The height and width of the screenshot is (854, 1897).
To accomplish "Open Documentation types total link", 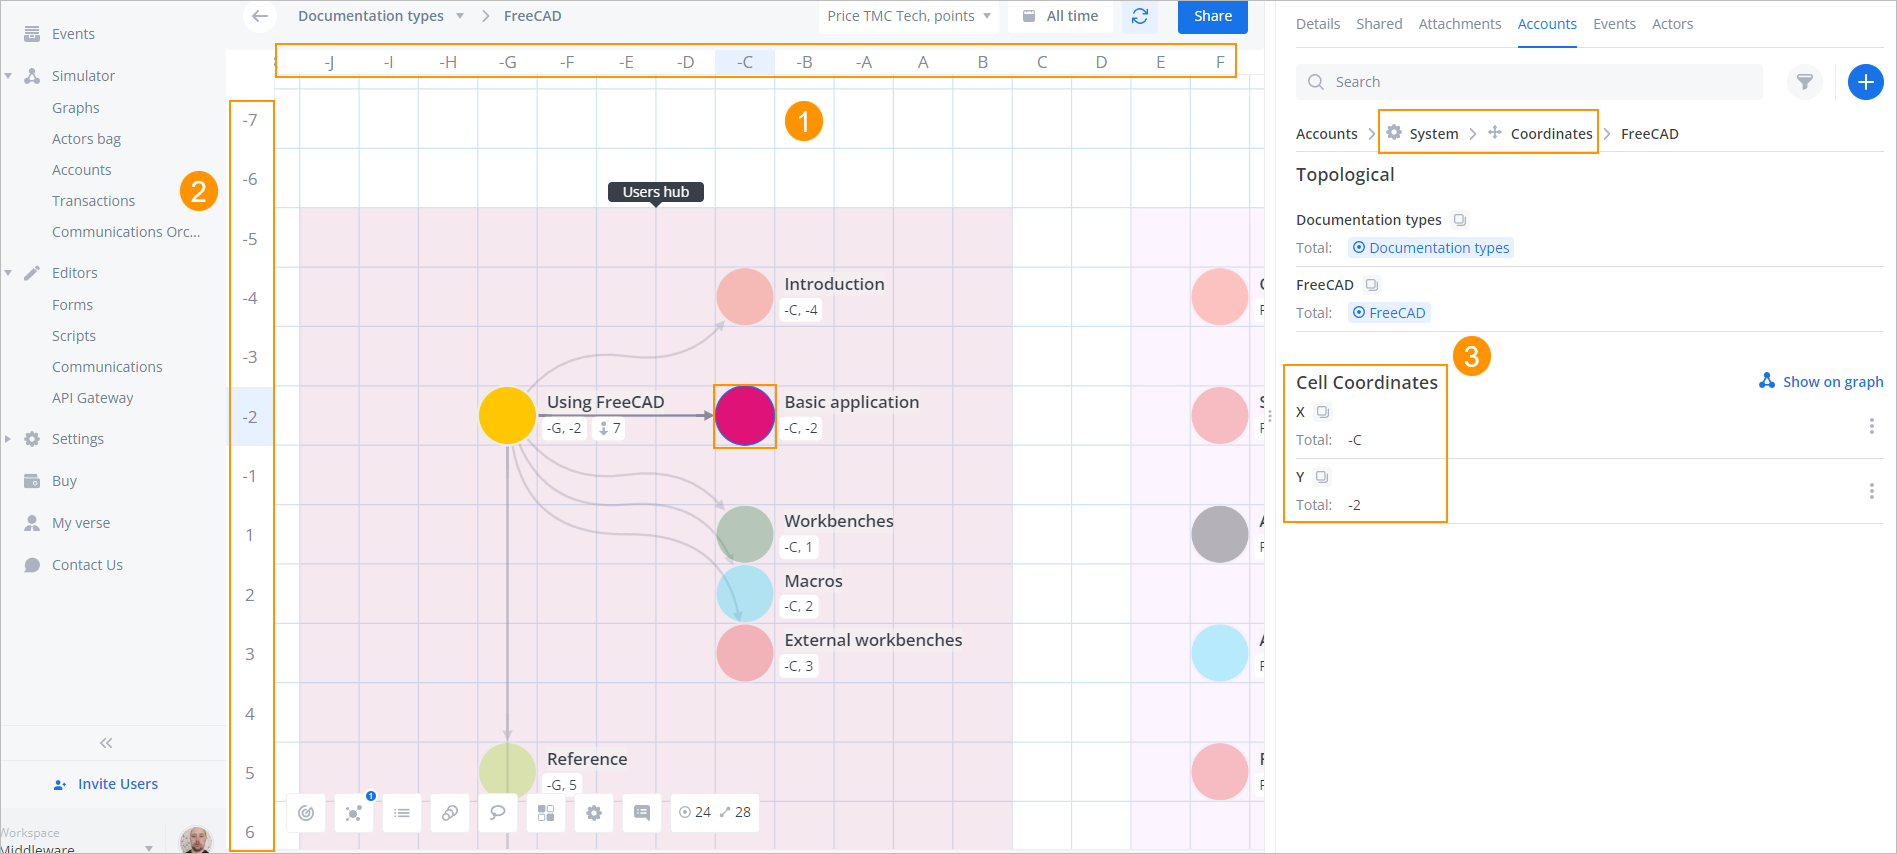I will click(1431, 248).
